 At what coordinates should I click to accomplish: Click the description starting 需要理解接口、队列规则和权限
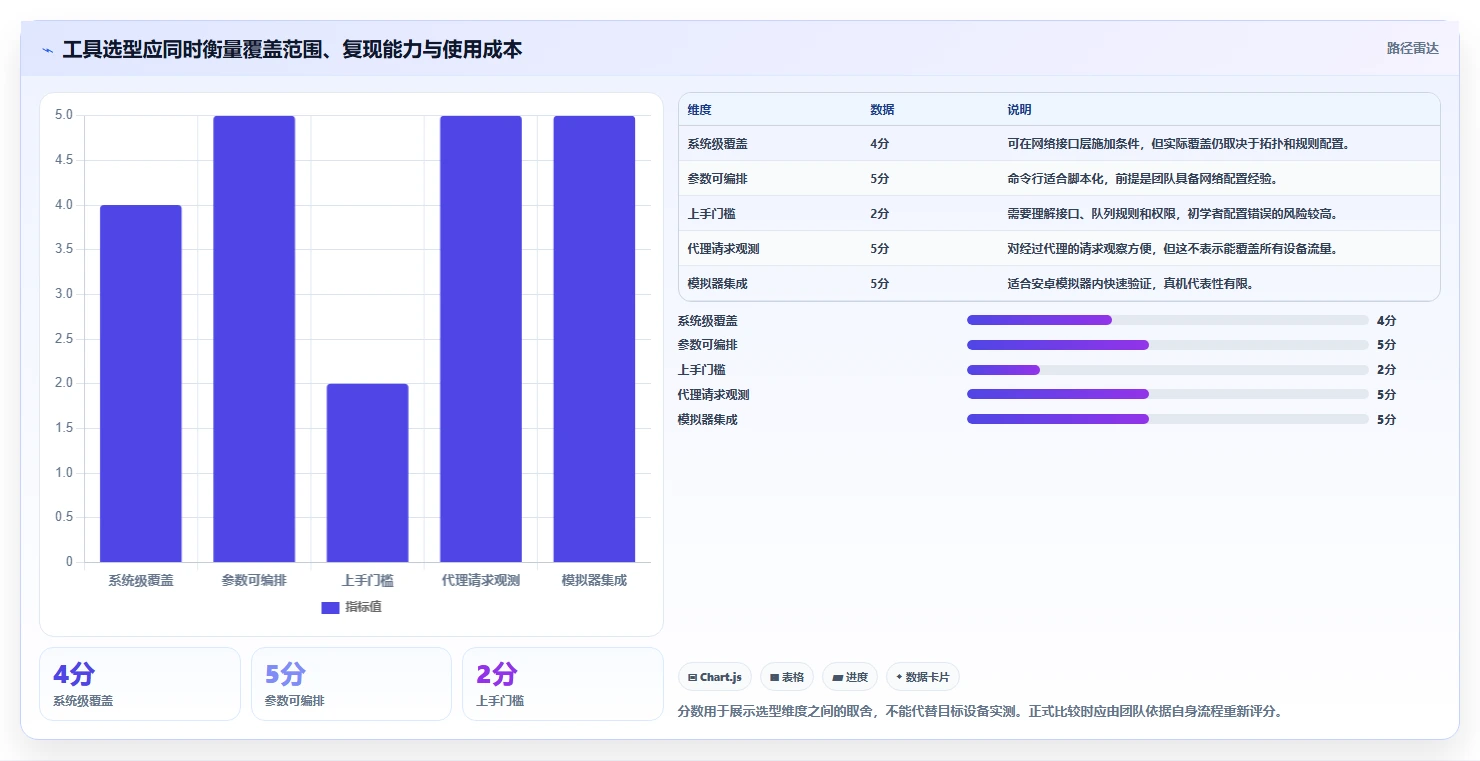[x=1173, y=214]
